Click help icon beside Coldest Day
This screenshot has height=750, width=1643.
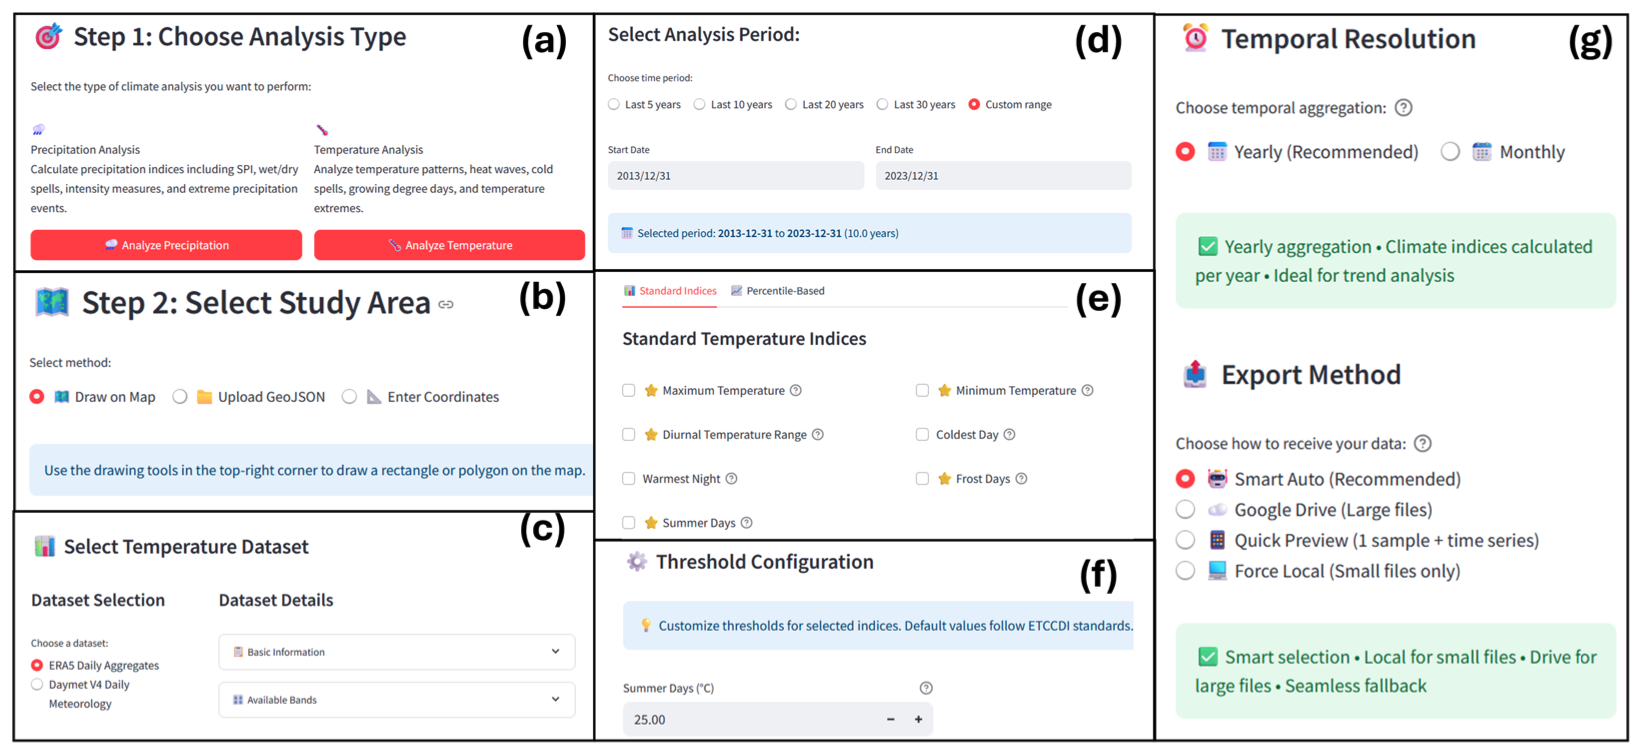[1009, 435]
